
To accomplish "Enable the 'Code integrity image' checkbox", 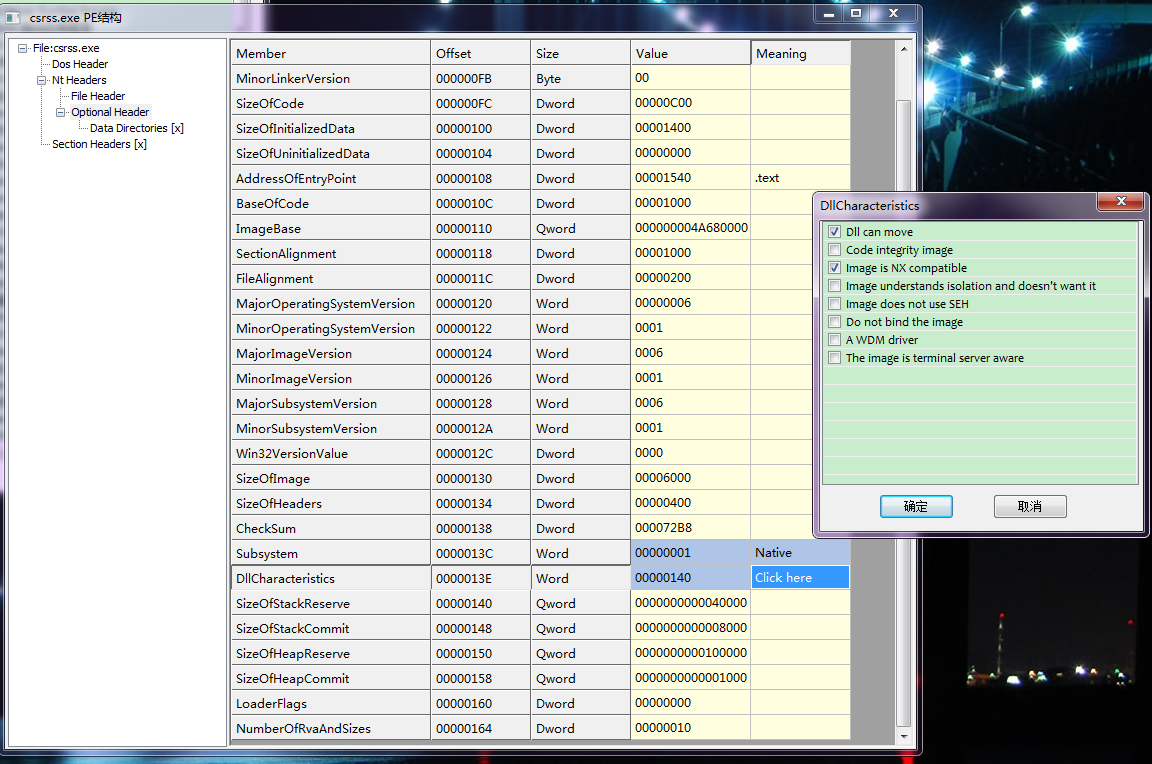I will coord(834,250).
